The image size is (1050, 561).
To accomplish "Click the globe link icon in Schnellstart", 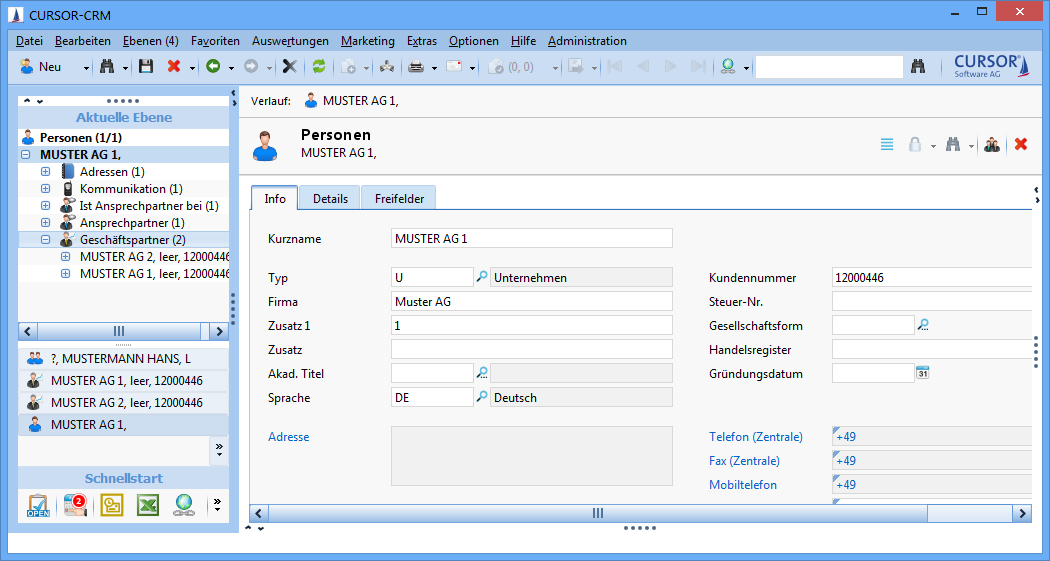I will coord(183,506).
